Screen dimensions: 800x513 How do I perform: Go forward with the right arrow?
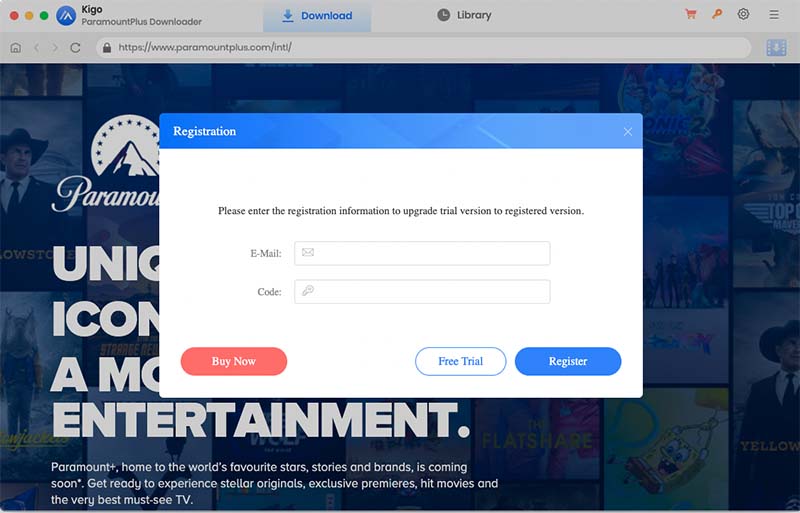[55, 47]
